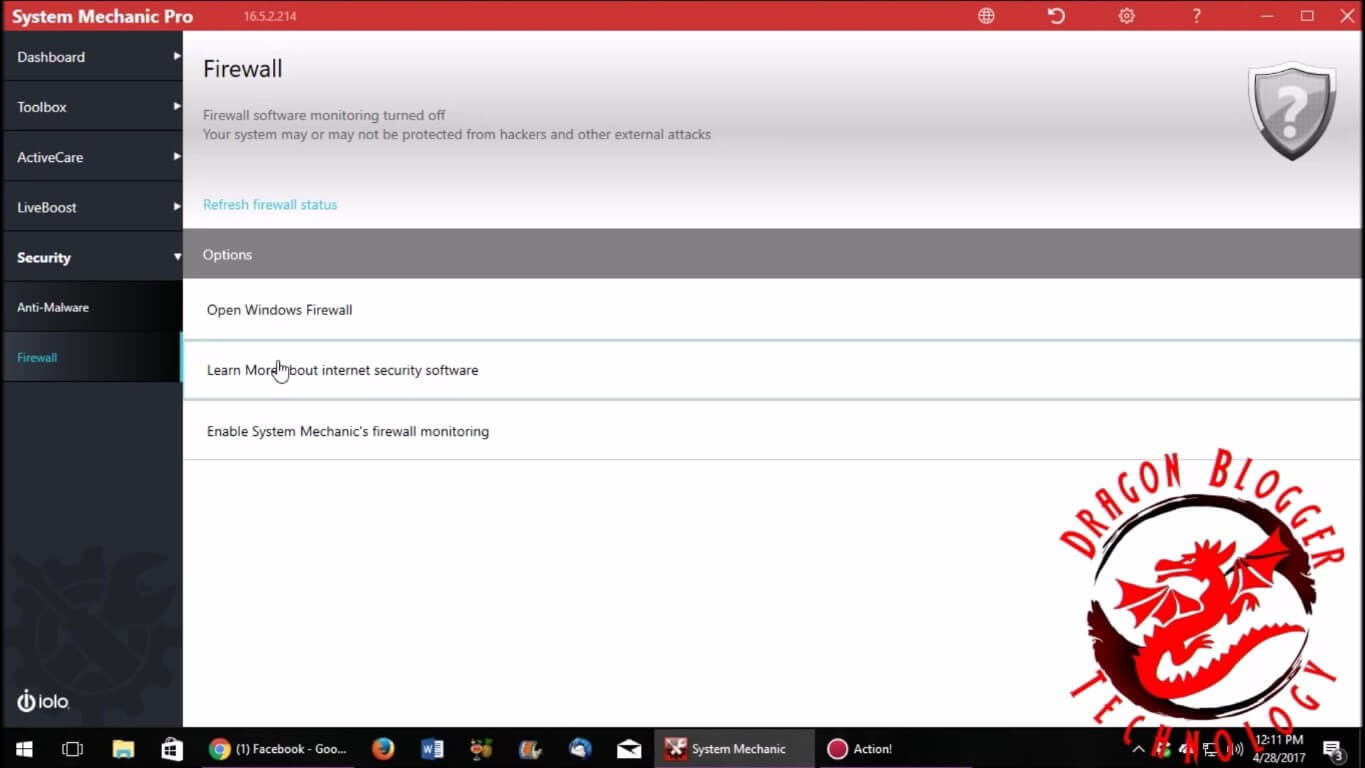Expand the ActiveCare sidebar section

click(91, 157)
